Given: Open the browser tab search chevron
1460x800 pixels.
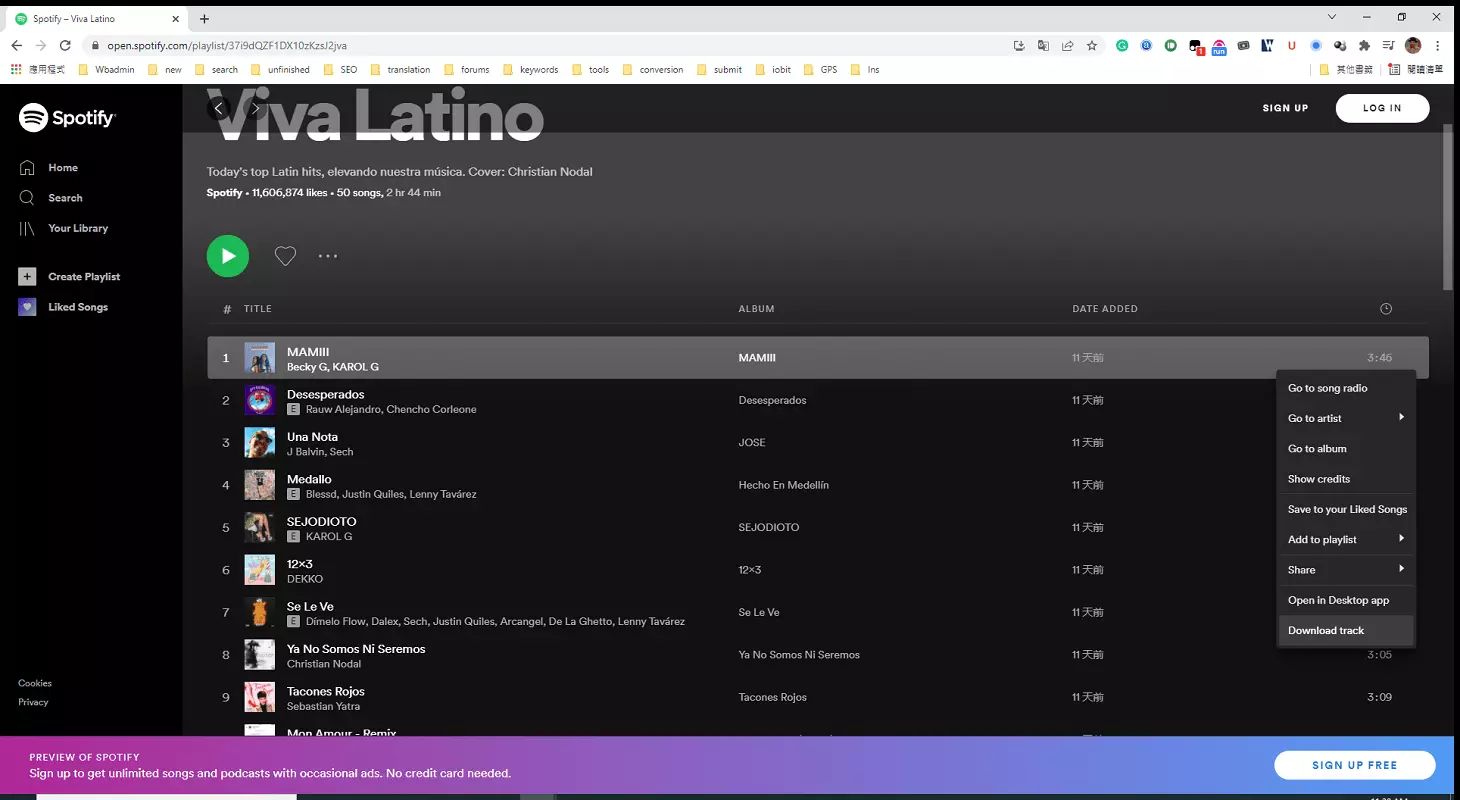Looking at the screenshot, I should tap(1332, 16).
